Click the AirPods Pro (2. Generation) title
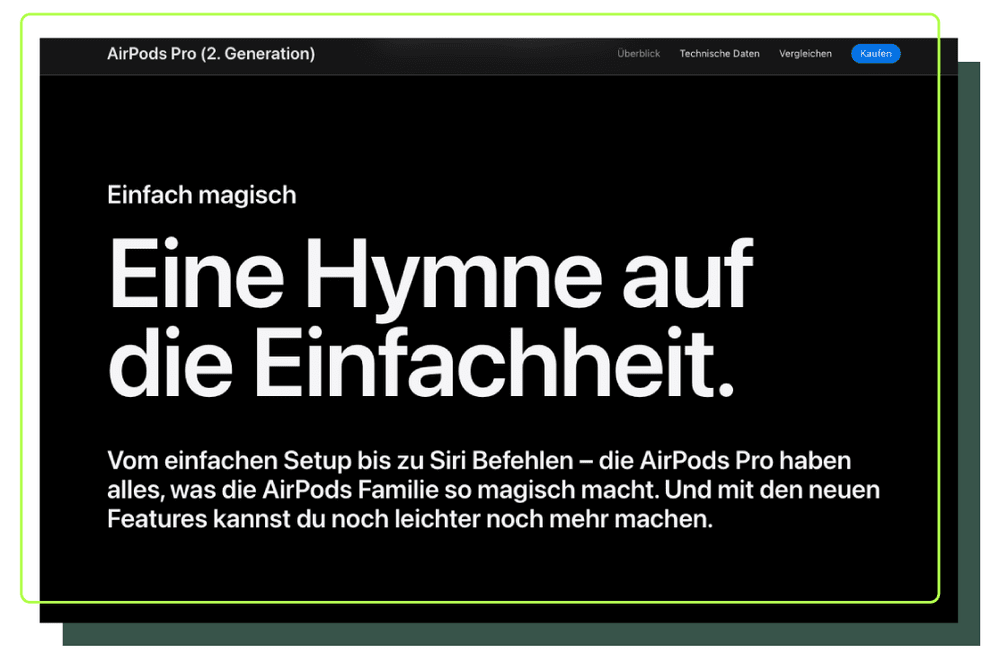1000x669 pixels. tap(211, 54)
